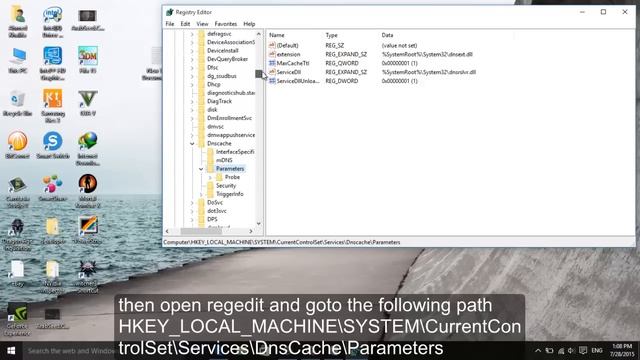Click the registry path in the status bar
The image size is (640, 360).
282,242
